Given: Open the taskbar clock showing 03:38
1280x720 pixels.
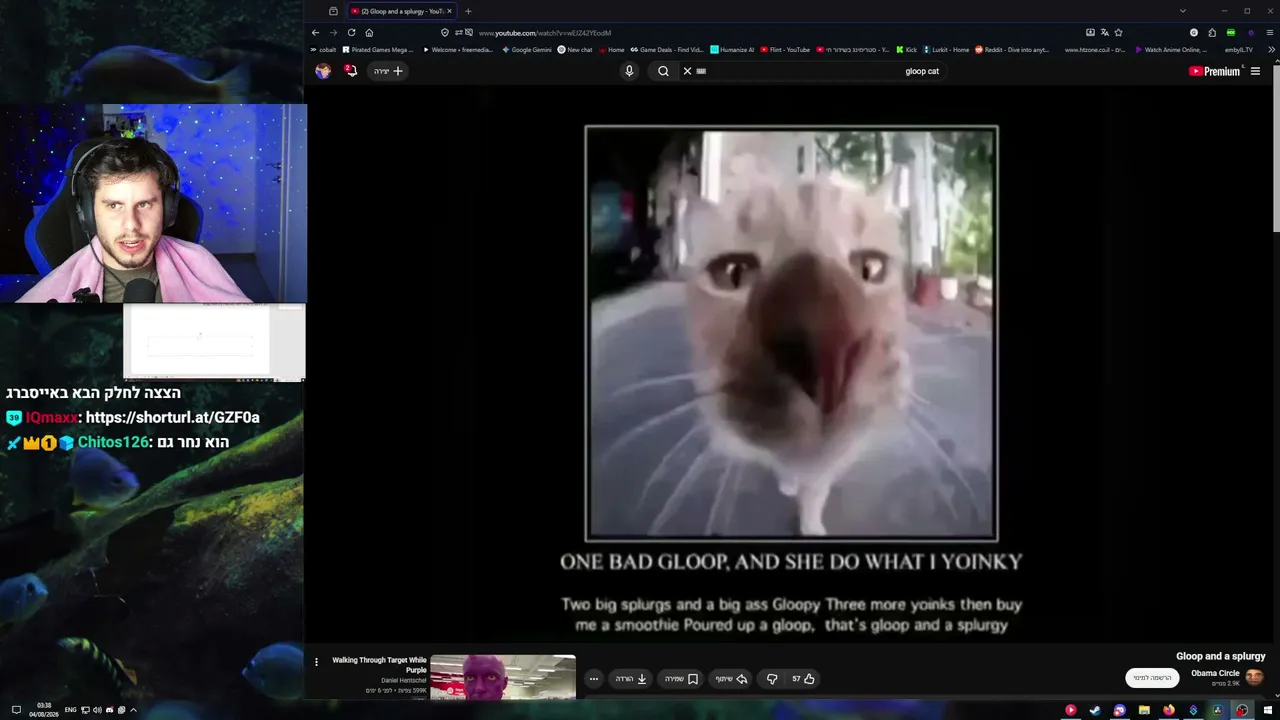Looking at the screenshot, I should click(x=44, y=710).
